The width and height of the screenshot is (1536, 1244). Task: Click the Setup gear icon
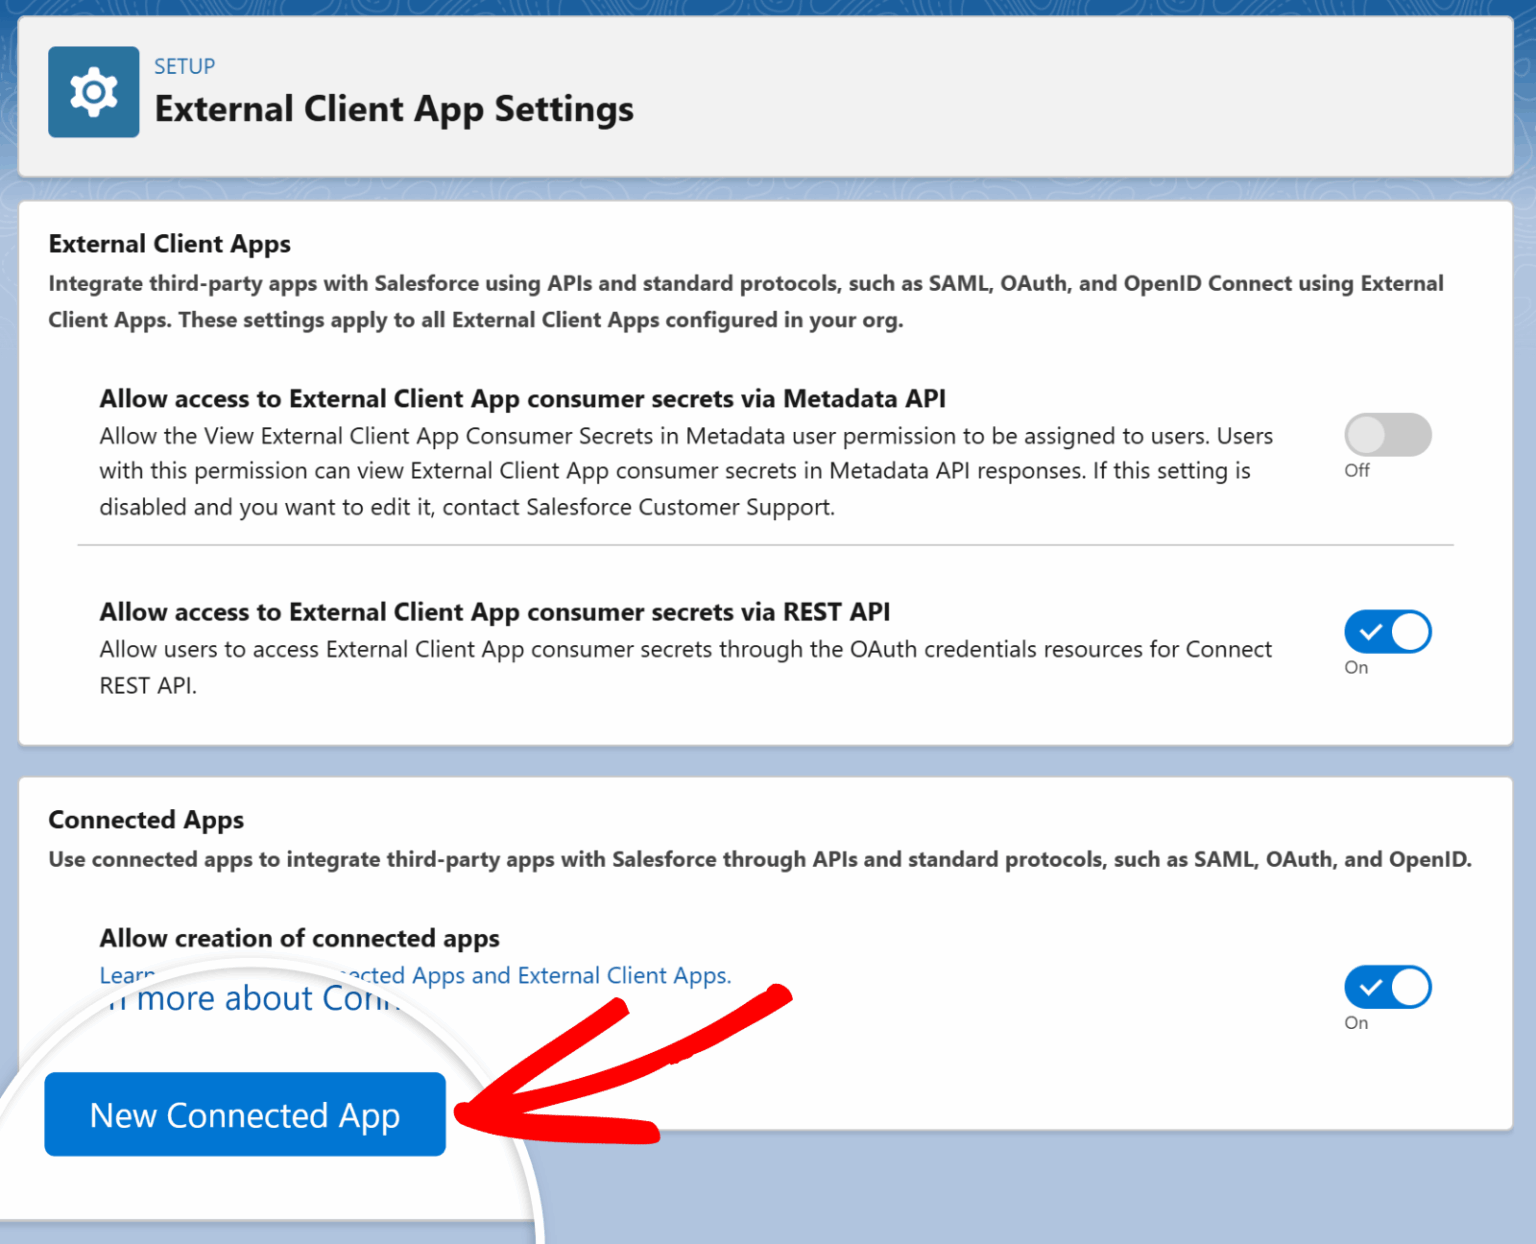93,92
